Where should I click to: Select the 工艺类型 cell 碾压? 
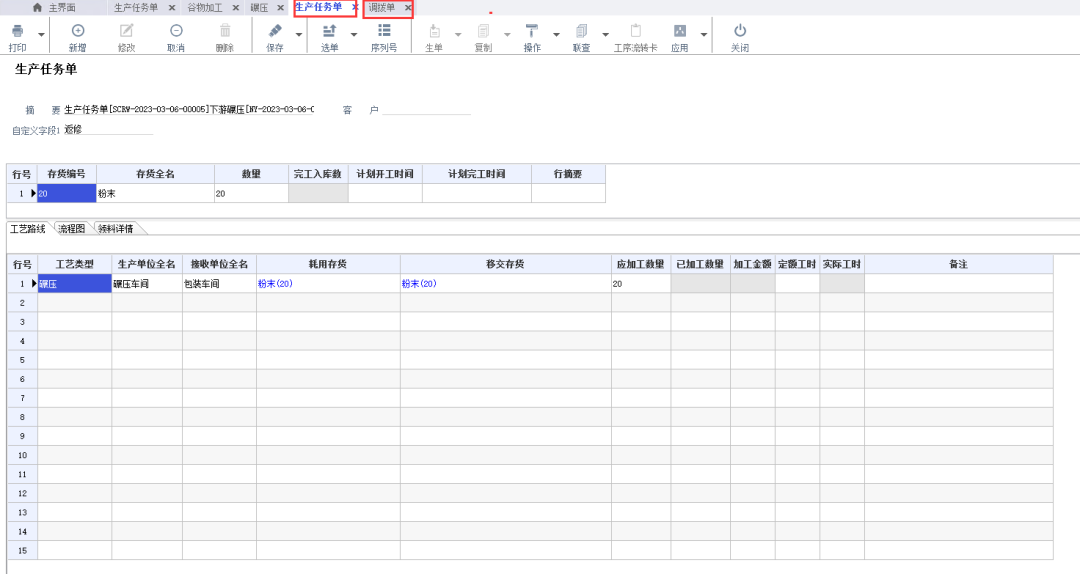coord(74,284)
